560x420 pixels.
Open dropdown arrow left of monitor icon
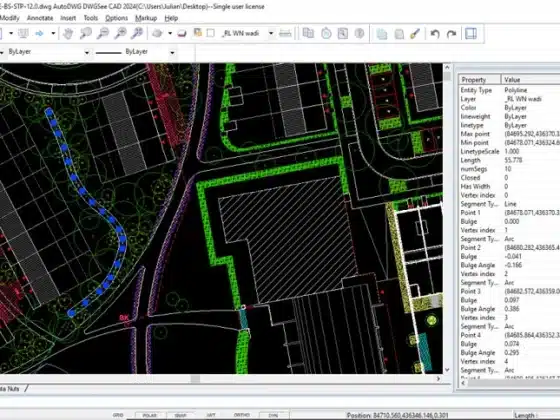pyautogui.click(x=11, y=34)
